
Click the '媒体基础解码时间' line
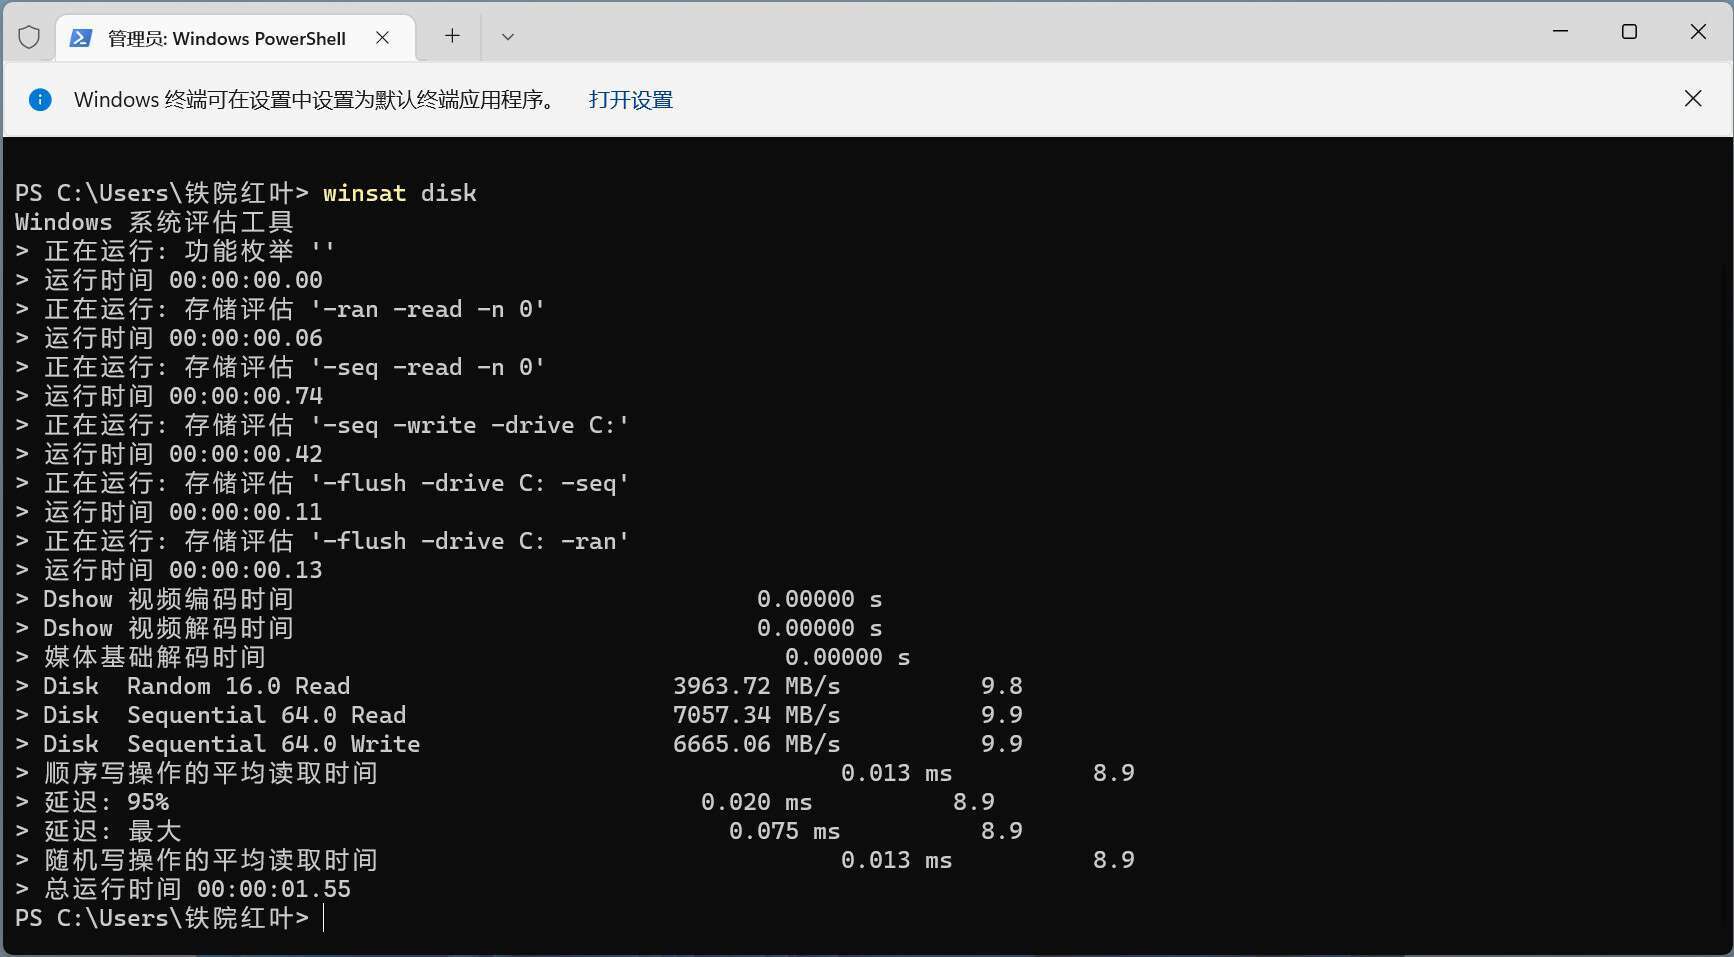(462, 657)
